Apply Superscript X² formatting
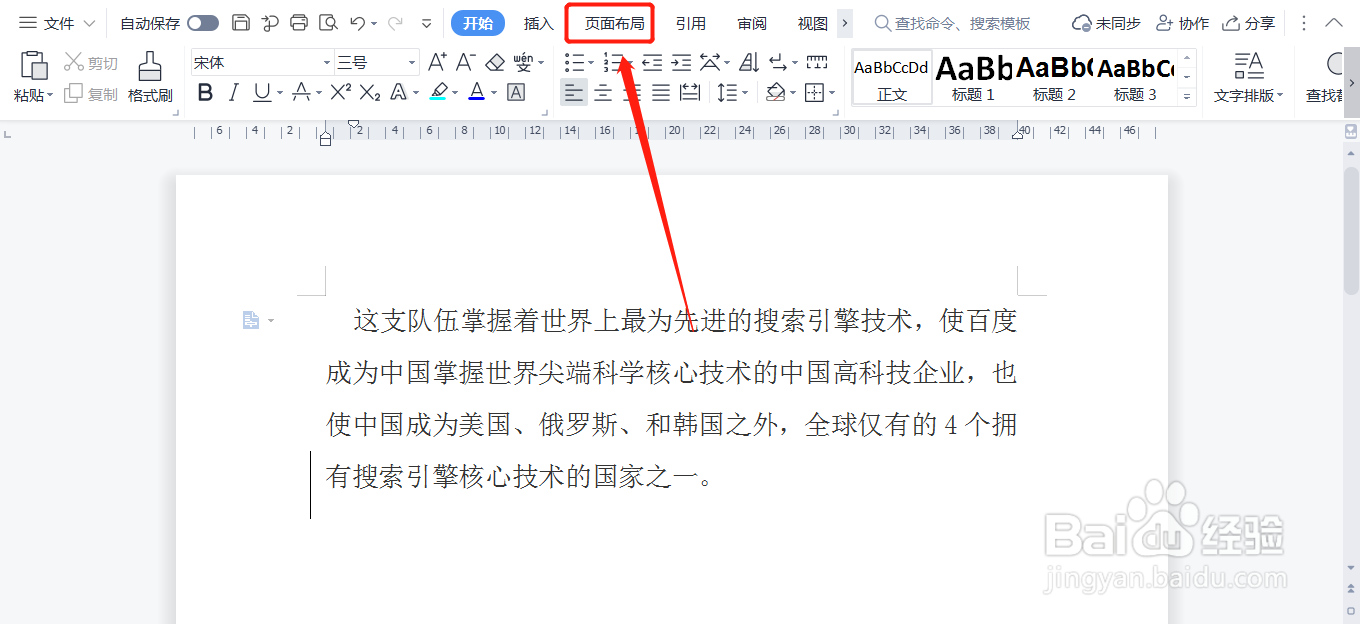Viewport: 1360px width, 624px height. [341, 93]
